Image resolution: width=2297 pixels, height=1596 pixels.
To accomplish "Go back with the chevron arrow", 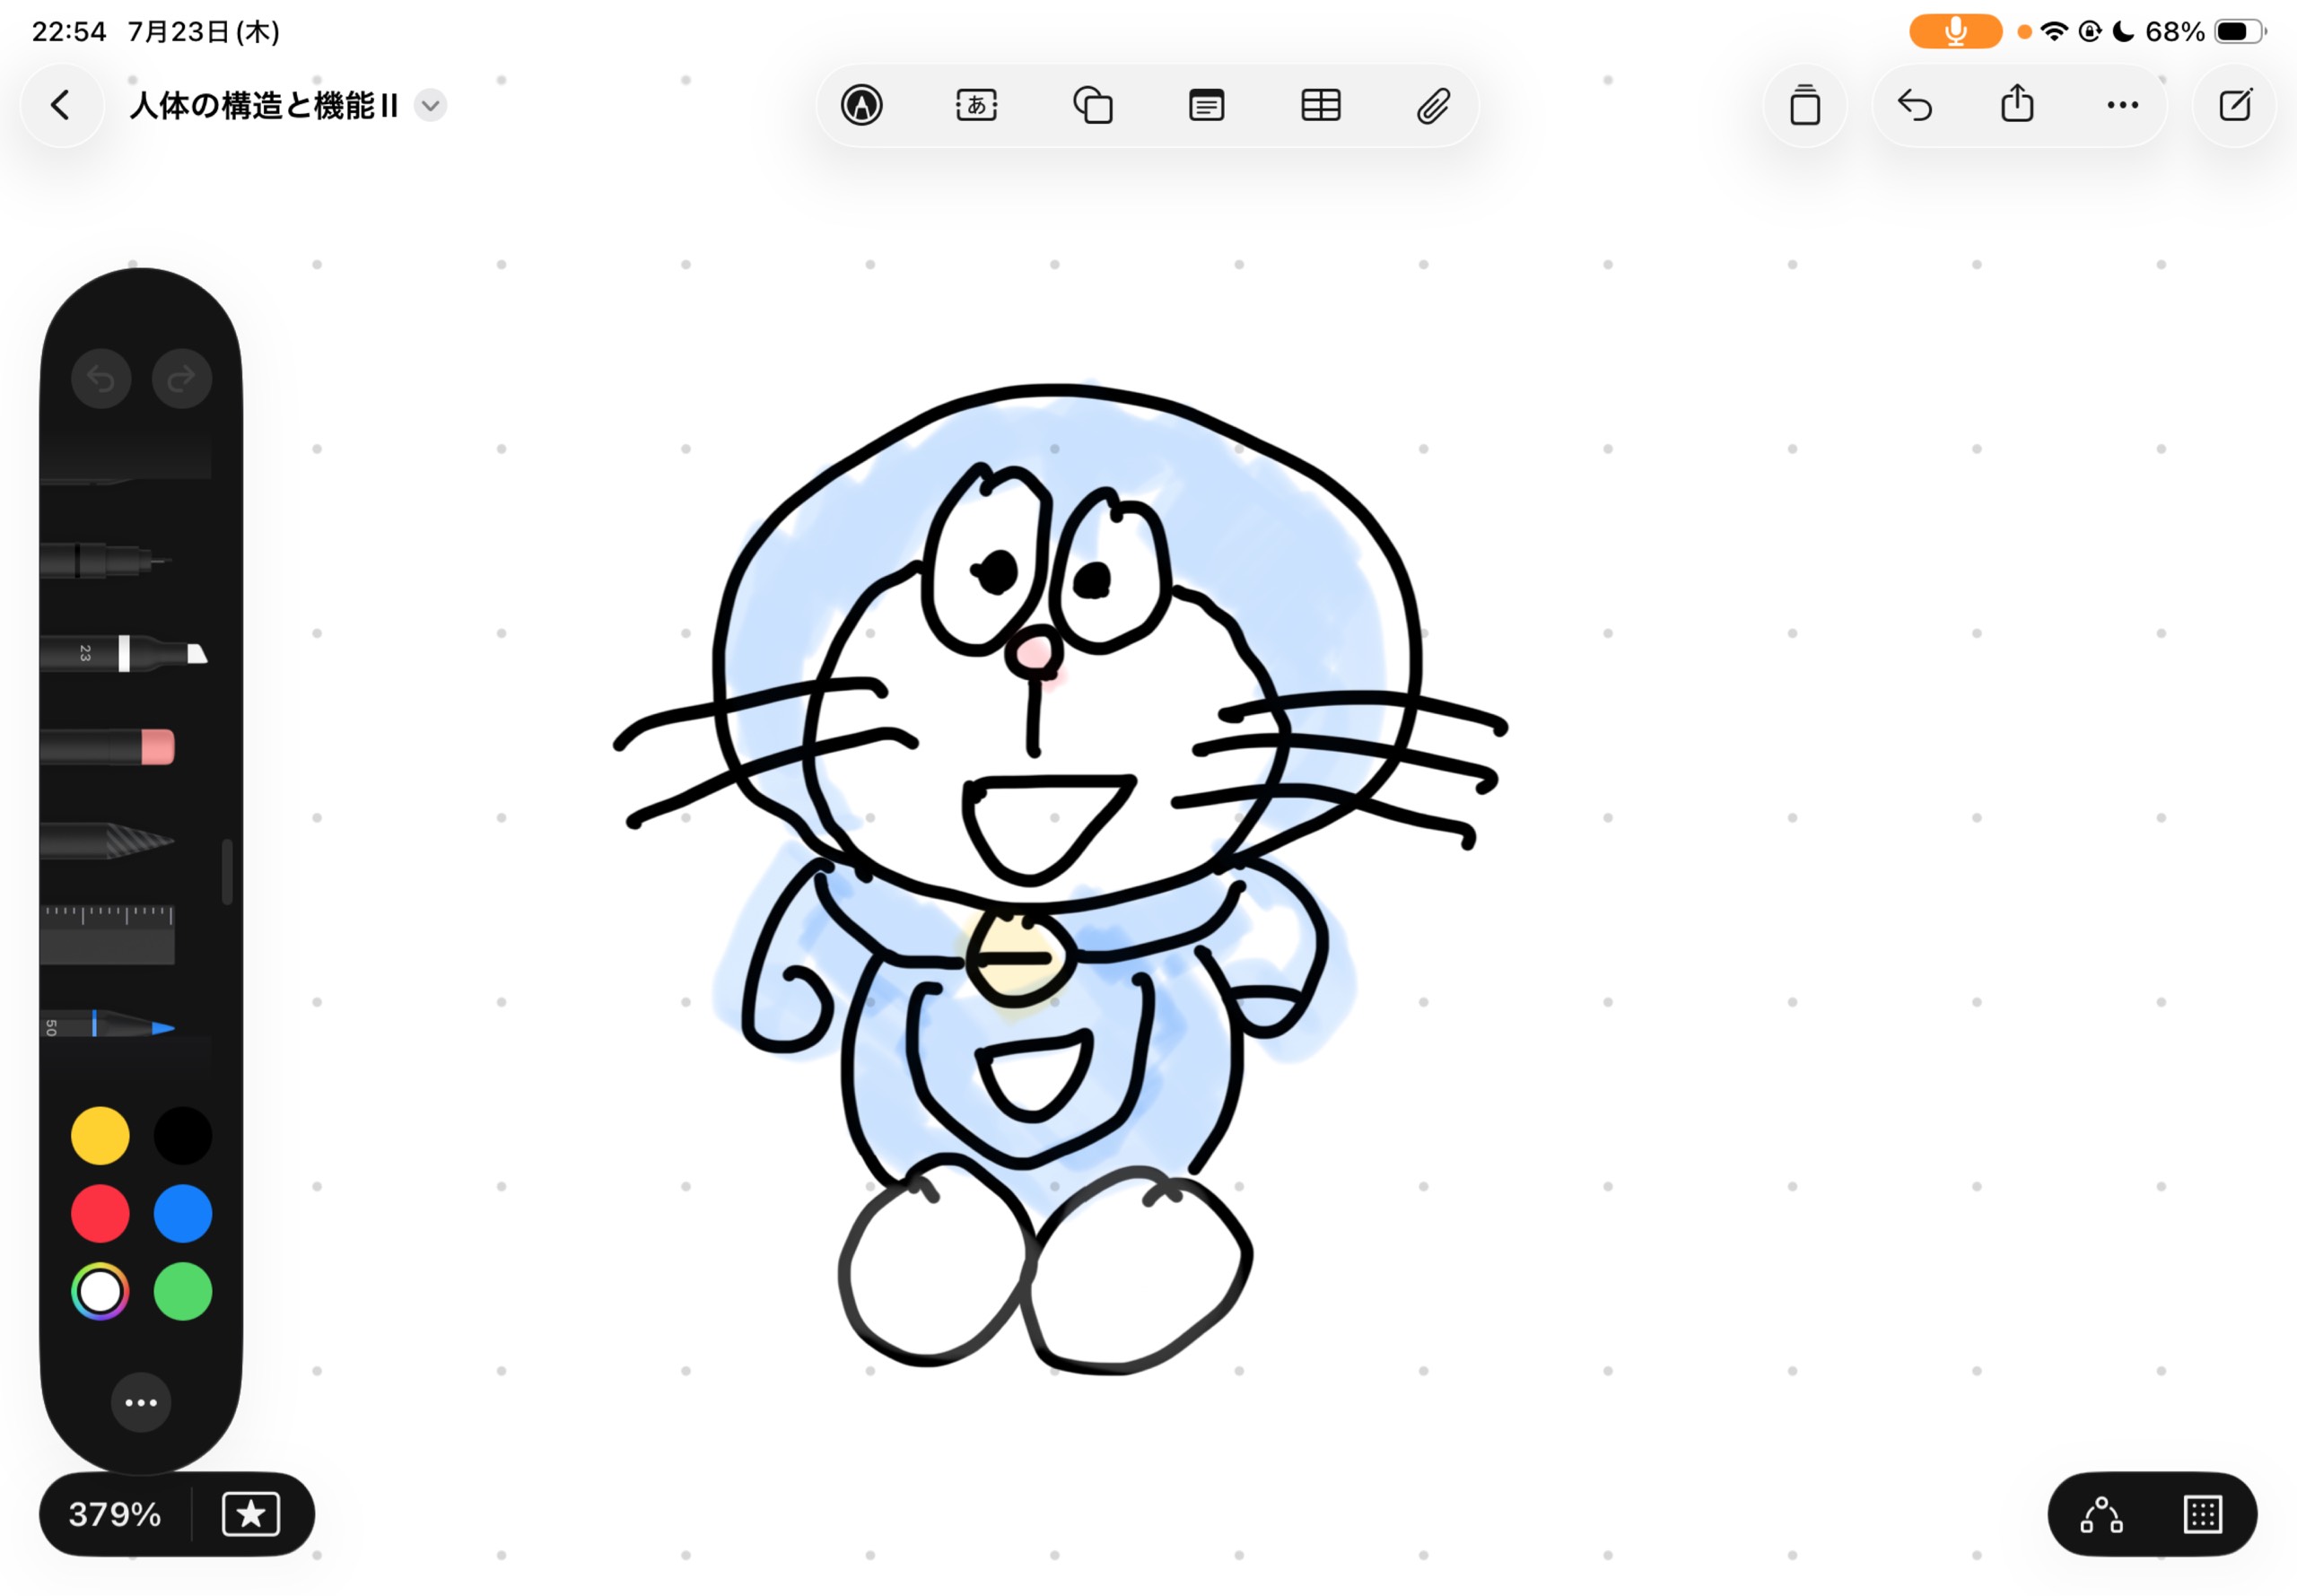I will [61, 105].
